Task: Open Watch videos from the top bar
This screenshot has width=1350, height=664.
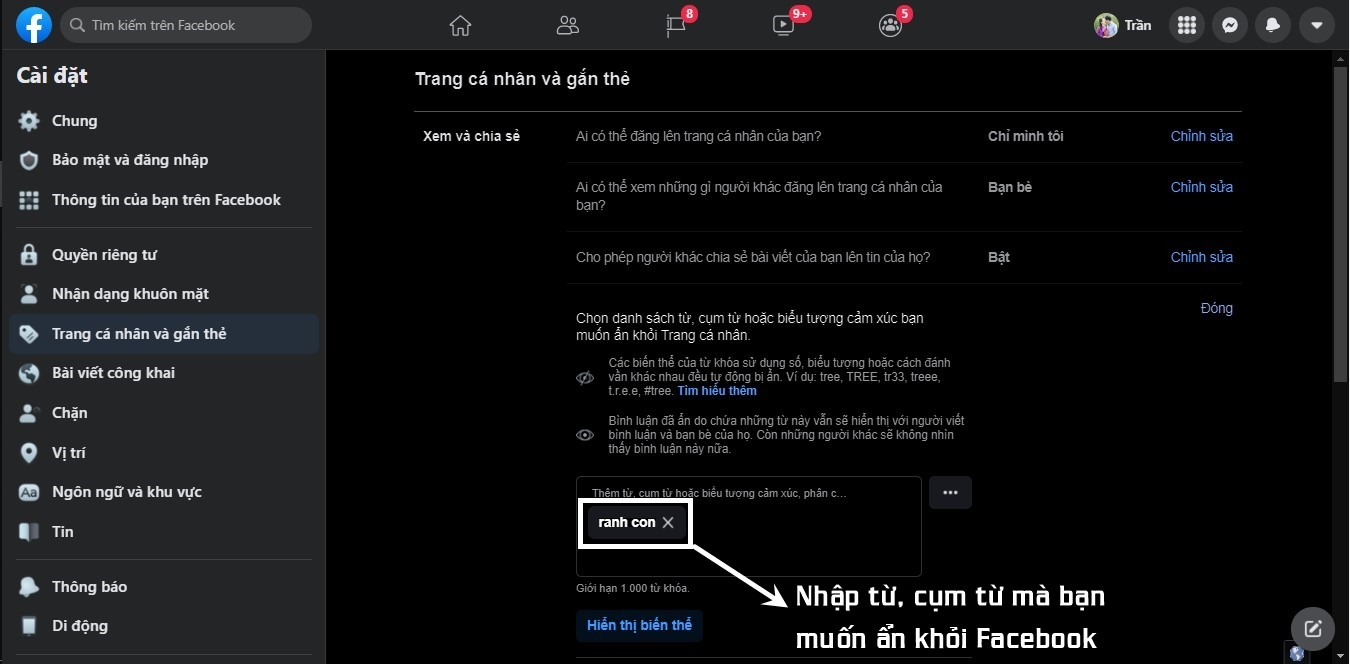Action: click(x=782, y=25)
